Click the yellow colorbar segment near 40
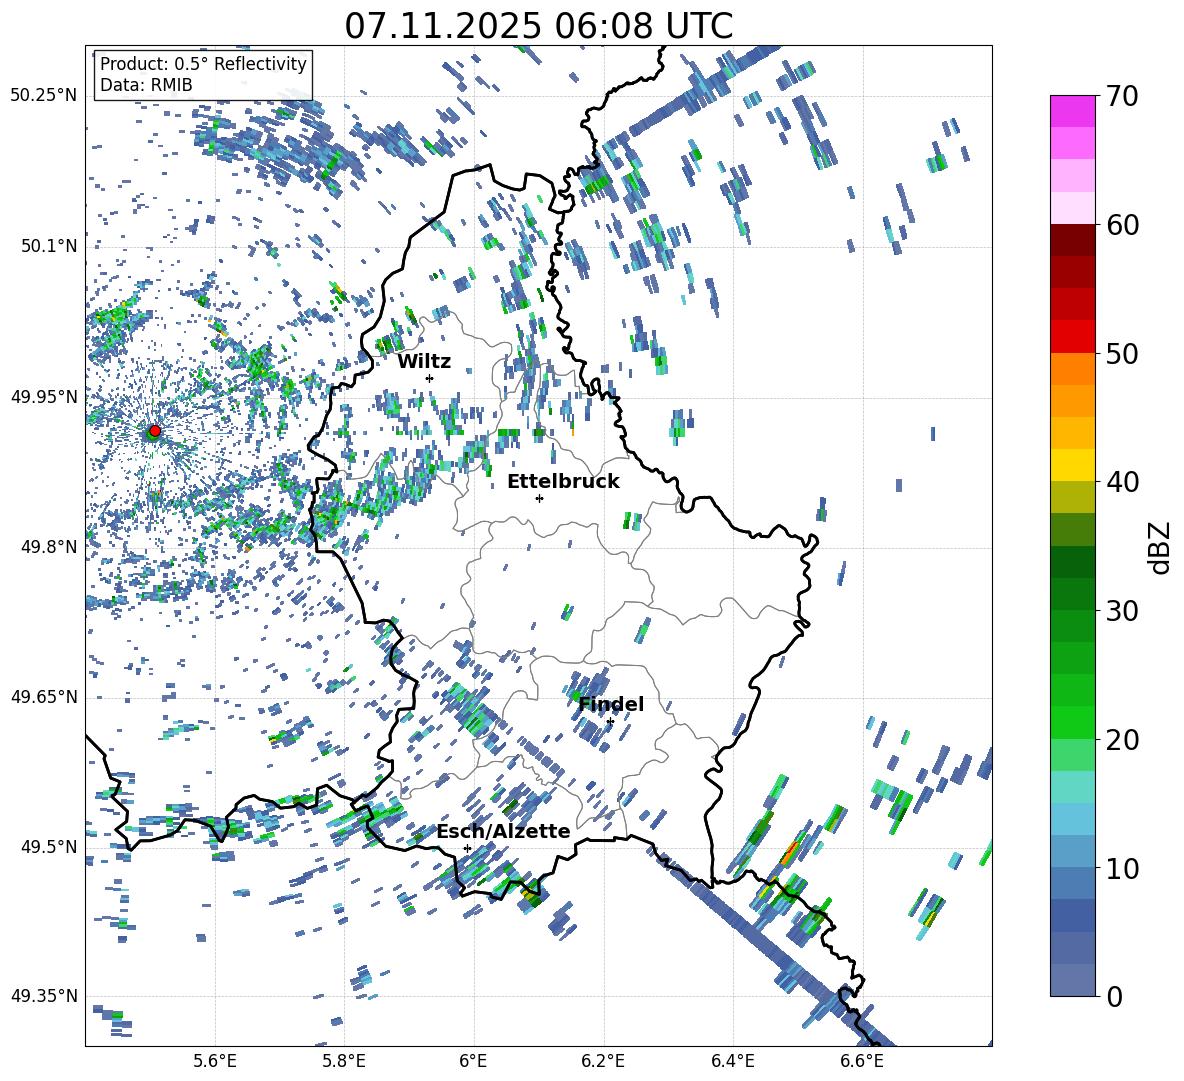Screen dimensions: 1184x1081 pos(1072,465)
